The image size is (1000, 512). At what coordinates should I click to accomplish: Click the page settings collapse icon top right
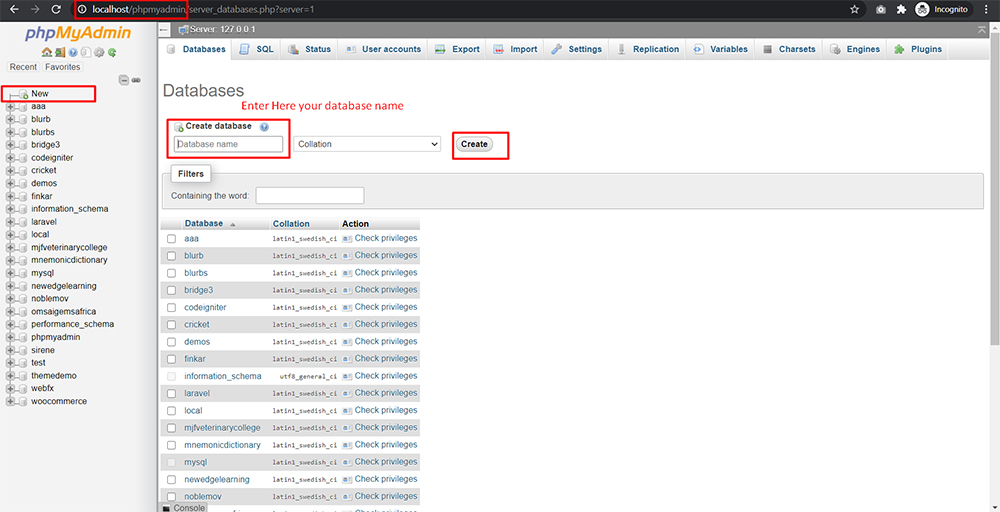pos(982,30)
